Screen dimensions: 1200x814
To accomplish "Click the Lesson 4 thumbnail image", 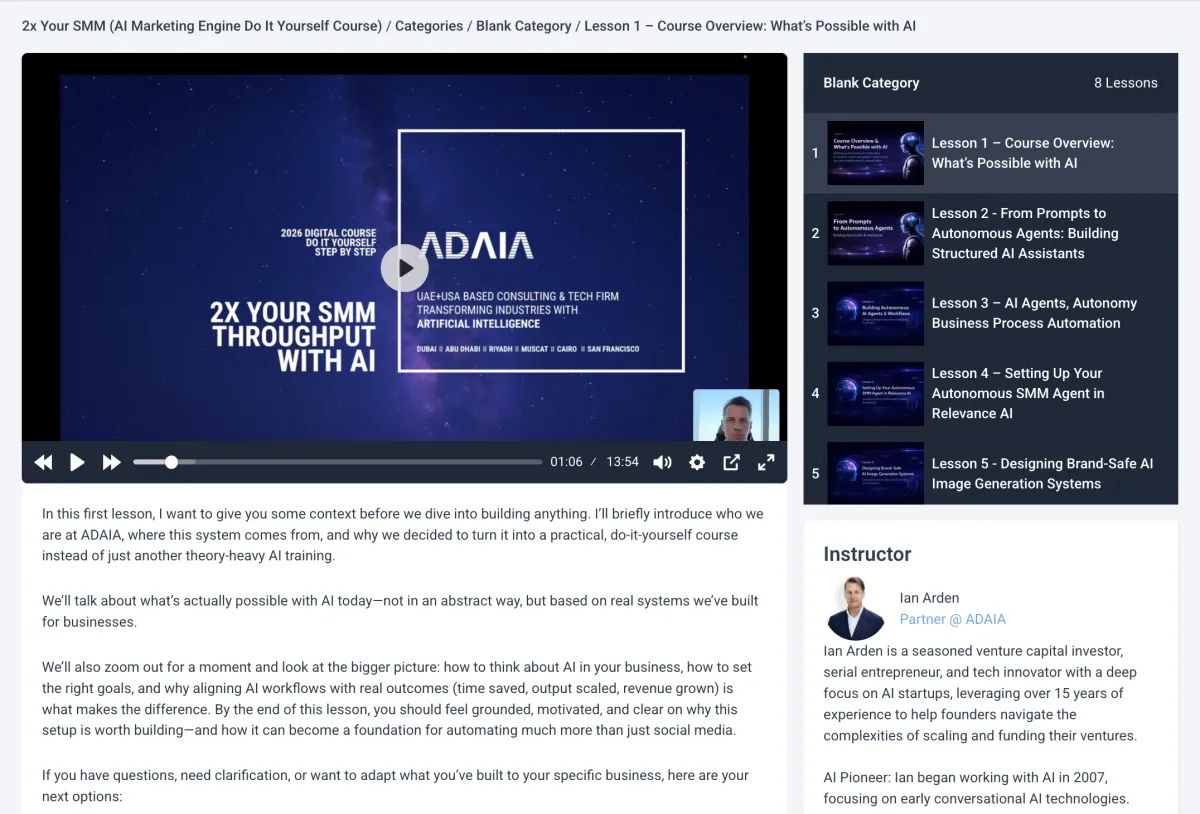I will 875,393.
